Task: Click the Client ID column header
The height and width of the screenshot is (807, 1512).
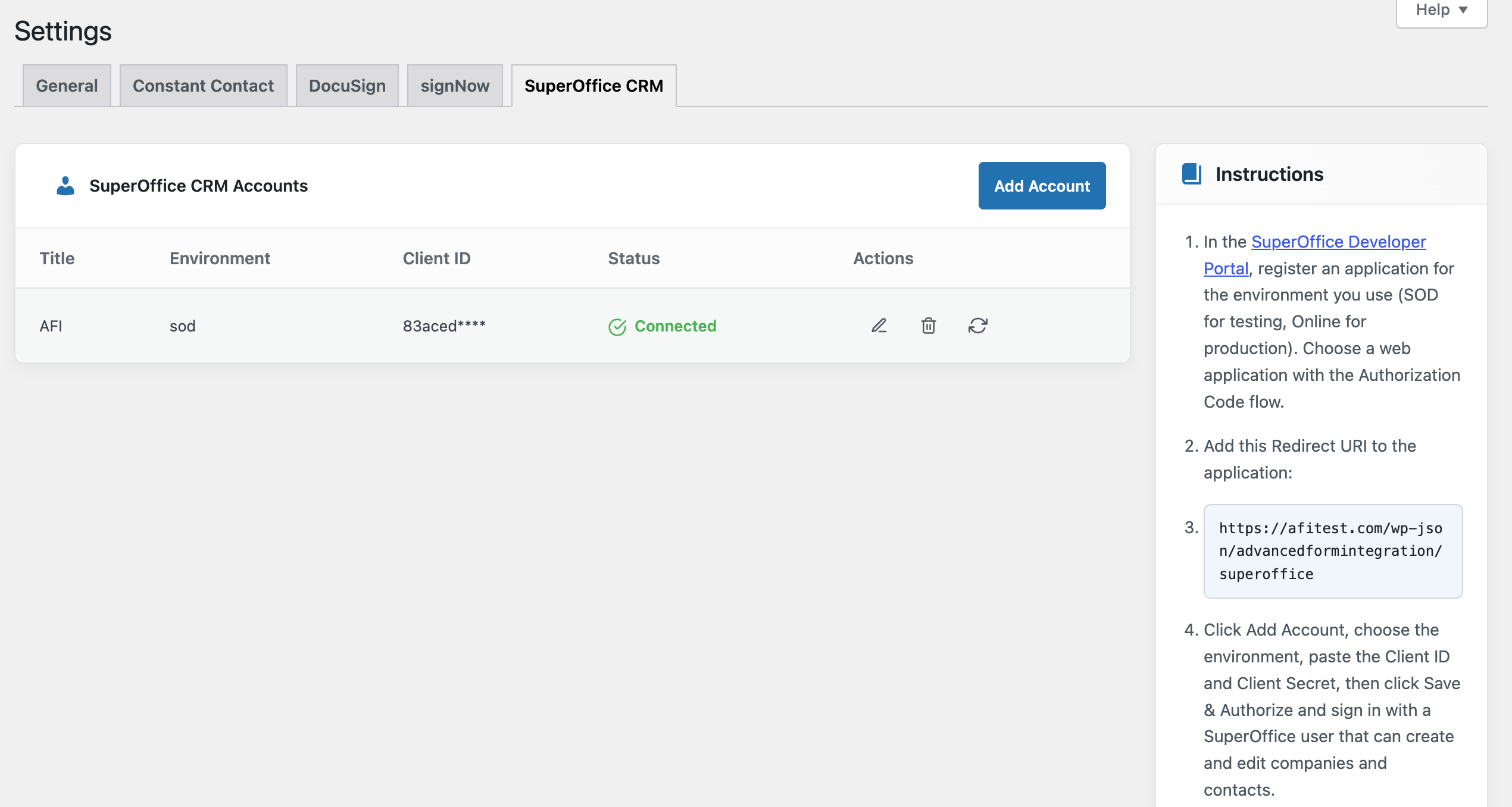Action: coord(437,258)
